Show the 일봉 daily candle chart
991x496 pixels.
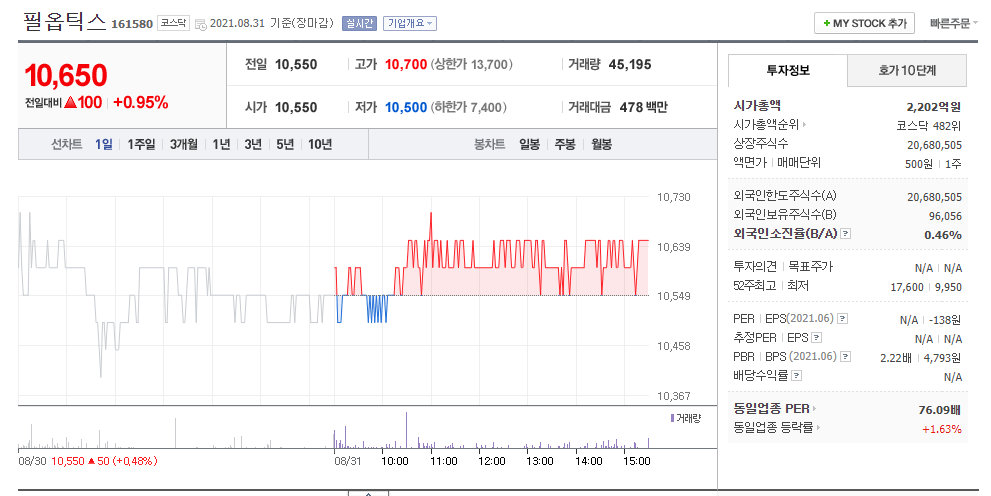pos(529,145)
